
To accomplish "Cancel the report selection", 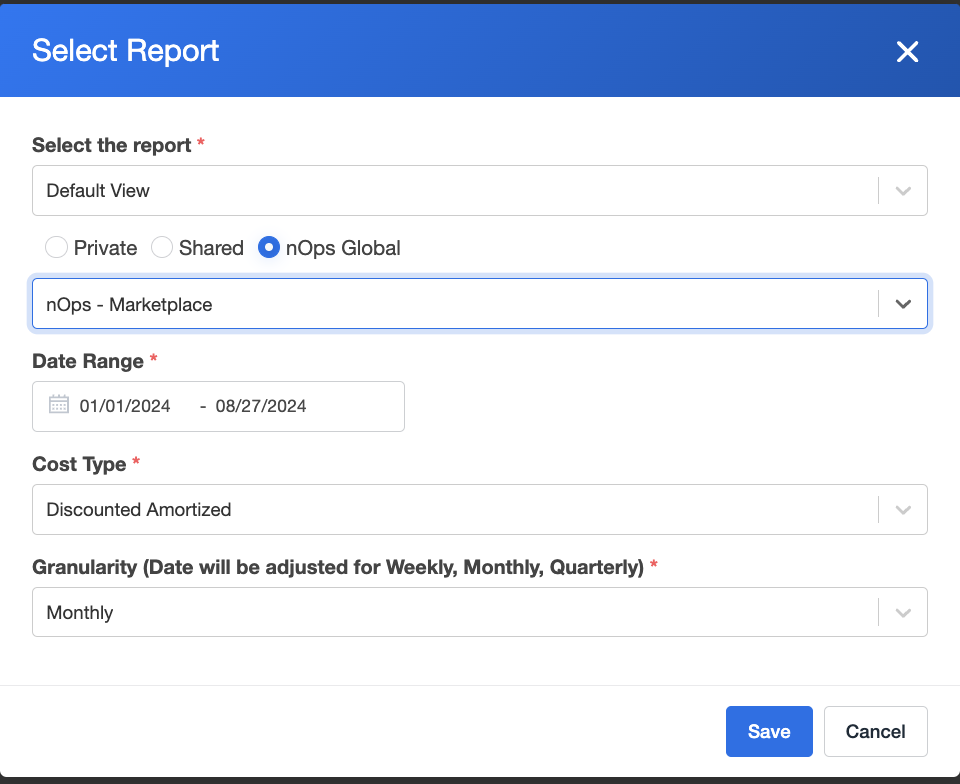I will [876, 731].
